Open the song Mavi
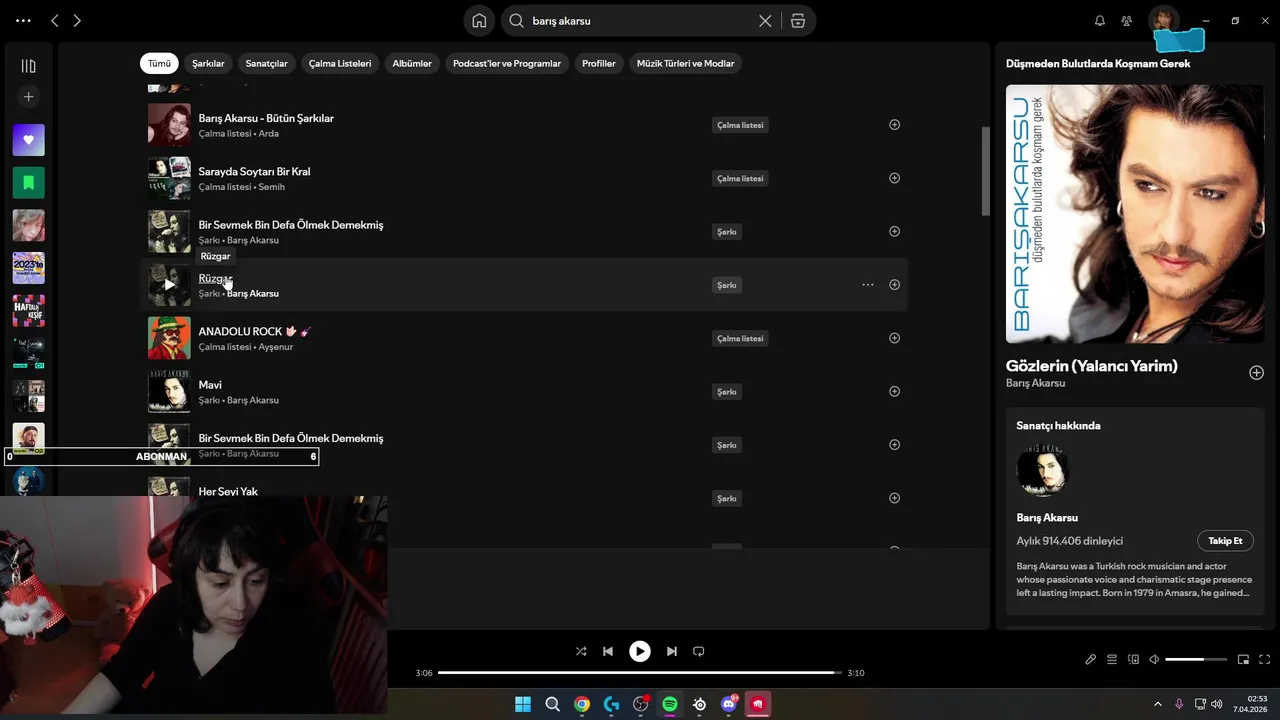 [x=210, y=385]
